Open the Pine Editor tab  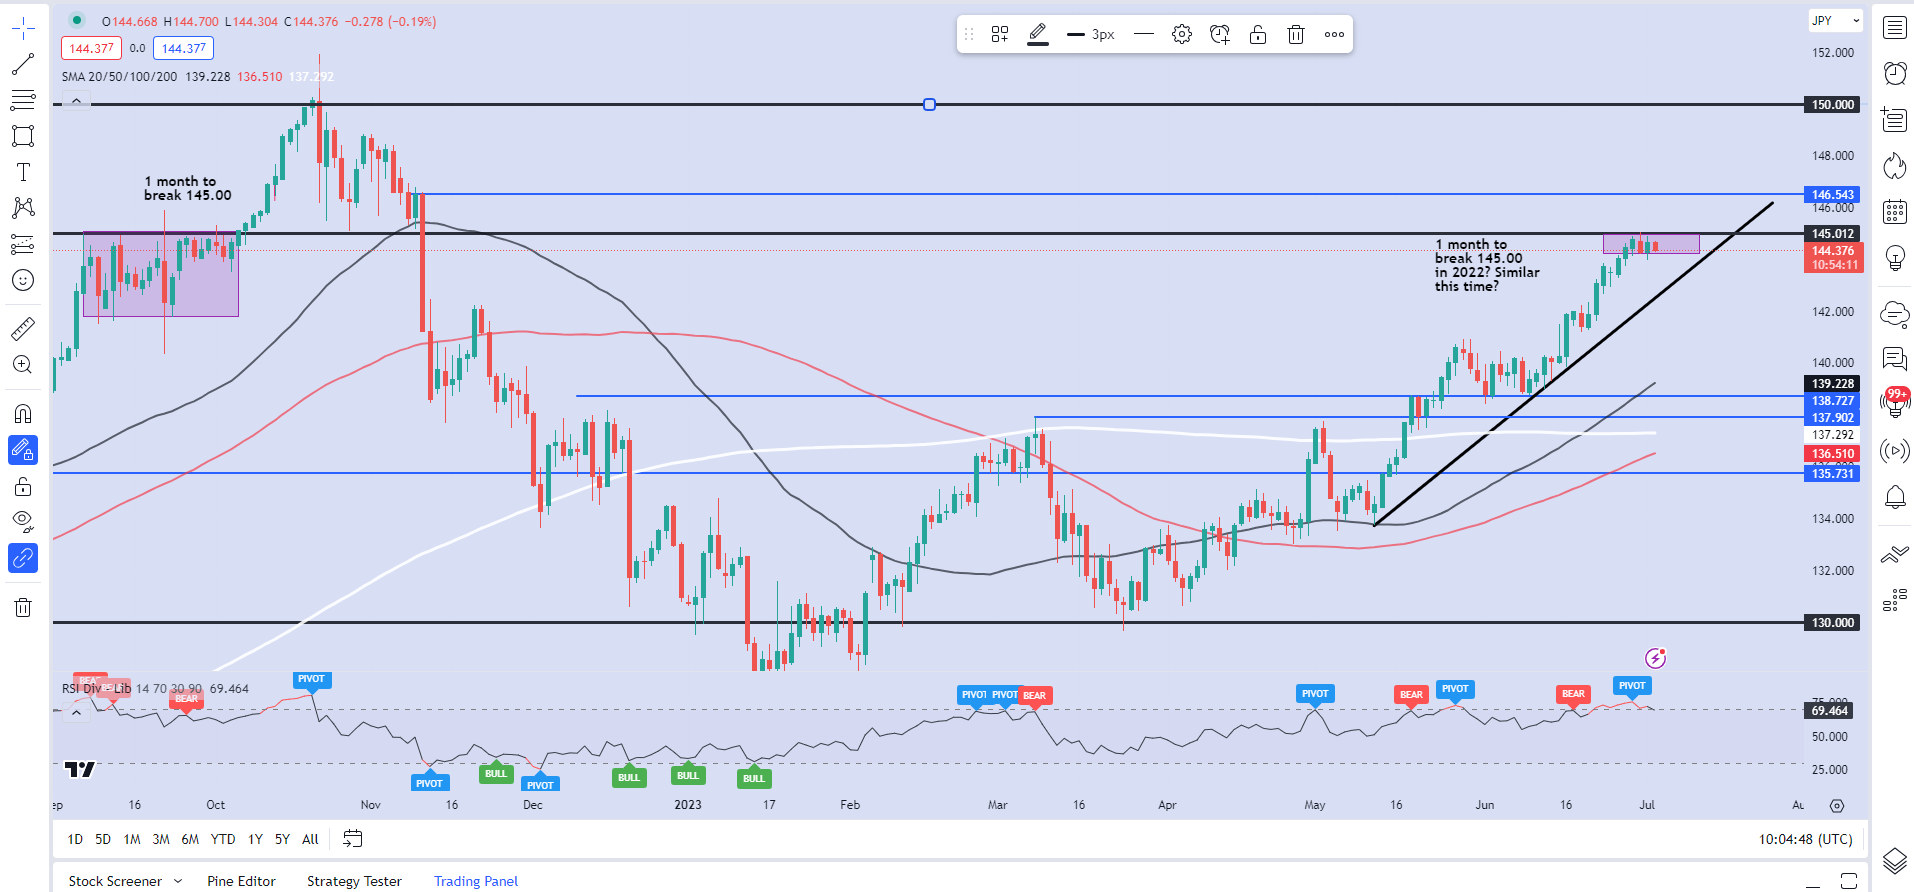pyautogui.click(x=241, y=881)
